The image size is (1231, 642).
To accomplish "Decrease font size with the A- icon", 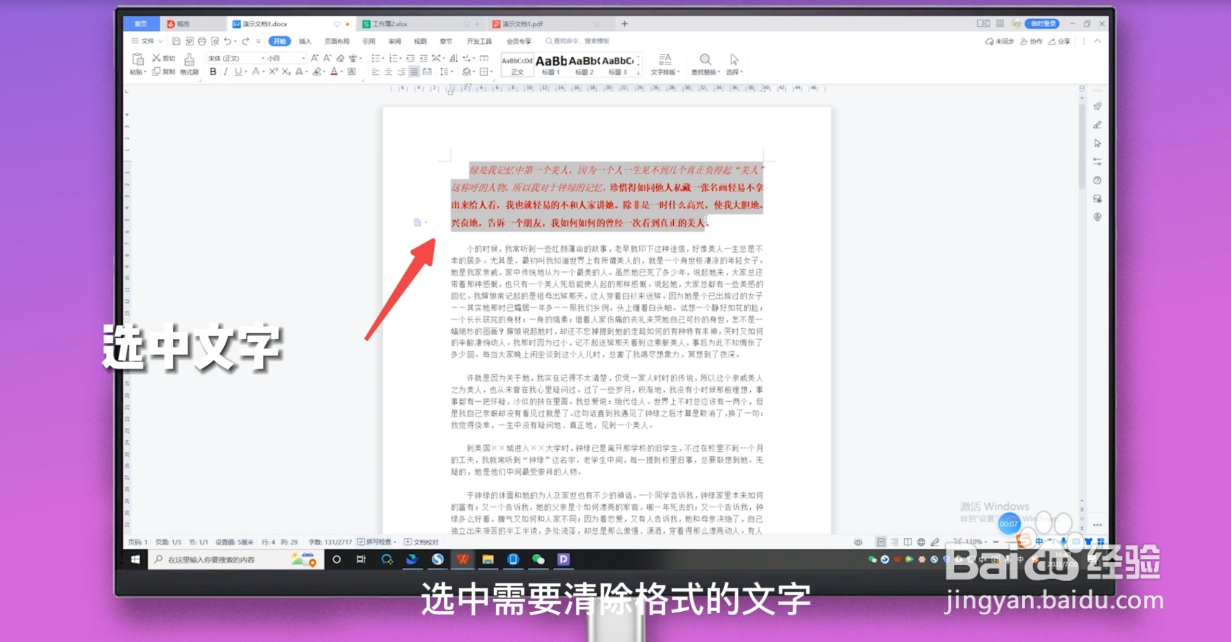I will [327, 58].
